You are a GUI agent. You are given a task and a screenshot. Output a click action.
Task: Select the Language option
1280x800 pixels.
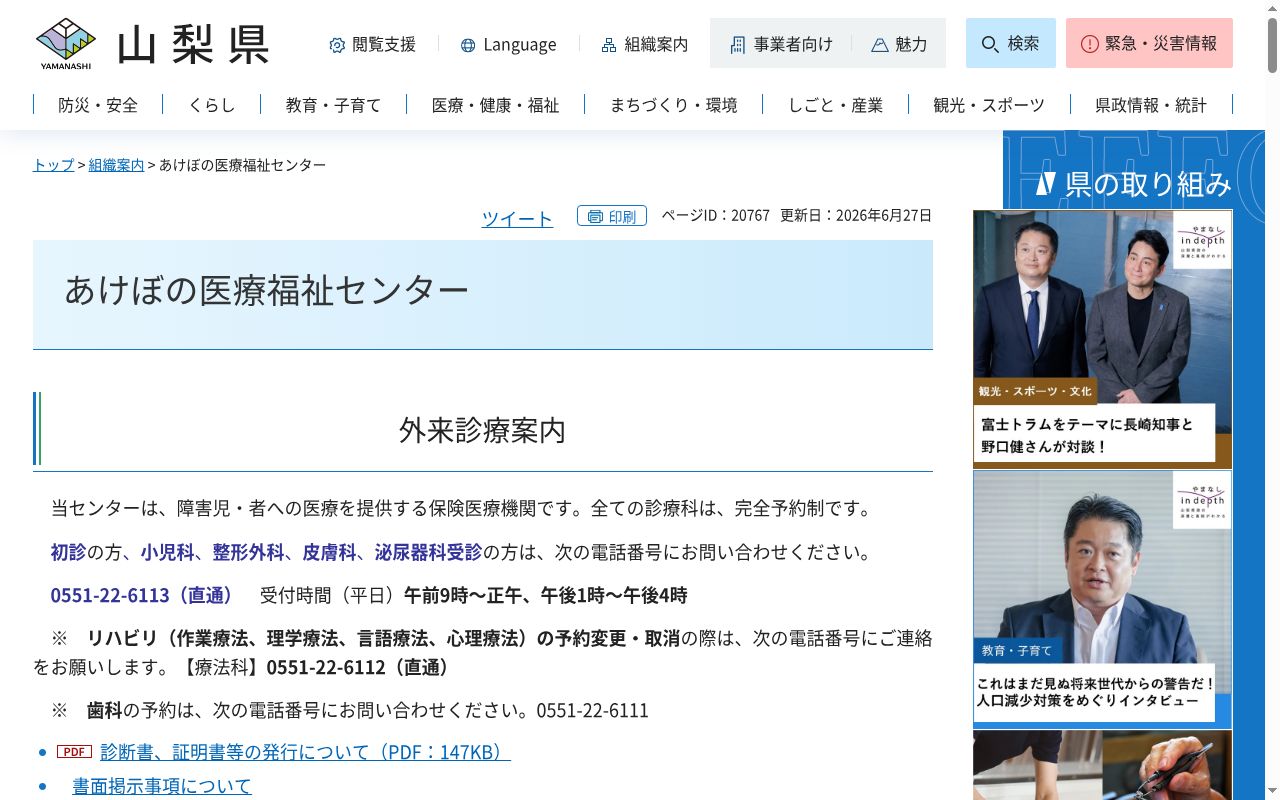[508, 45]
